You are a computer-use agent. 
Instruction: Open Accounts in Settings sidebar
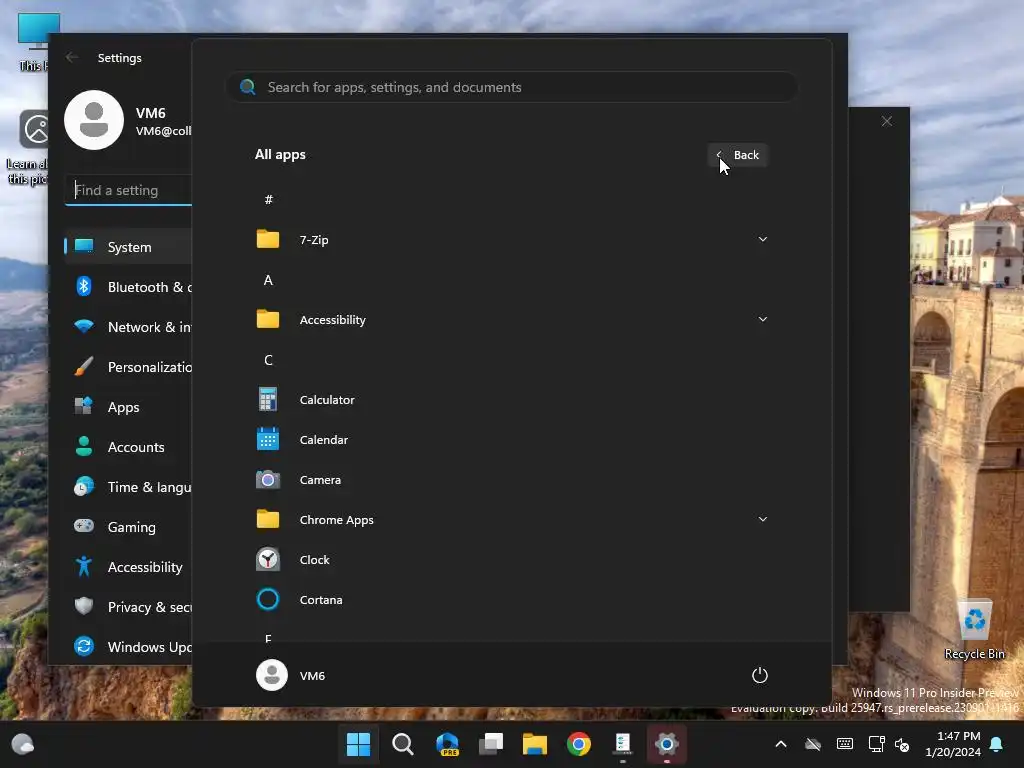(128, 447)
